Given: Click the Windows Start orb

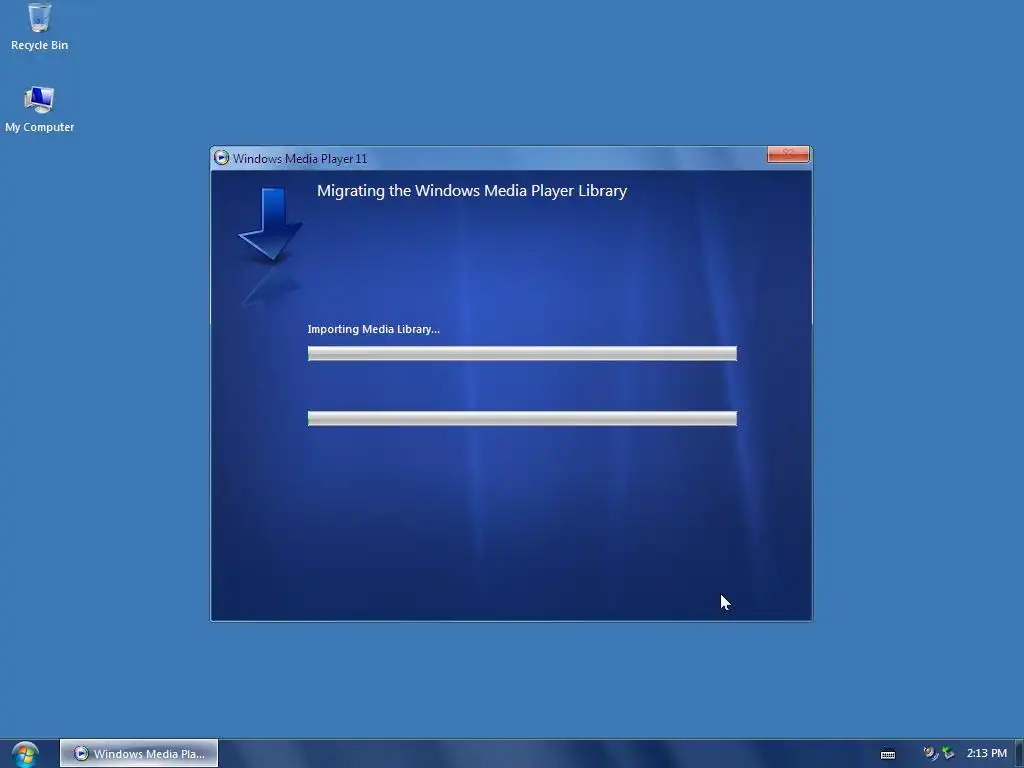Looking at the screenshot, I should pyautogui.click(x=25, y=754).
